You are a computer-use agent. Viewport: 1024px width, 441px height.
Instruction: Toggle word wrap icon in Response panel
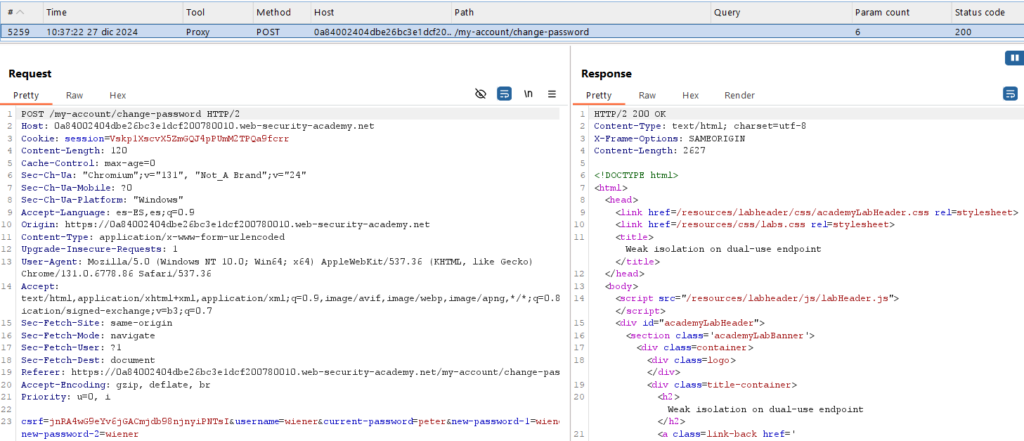point(1010,94)
